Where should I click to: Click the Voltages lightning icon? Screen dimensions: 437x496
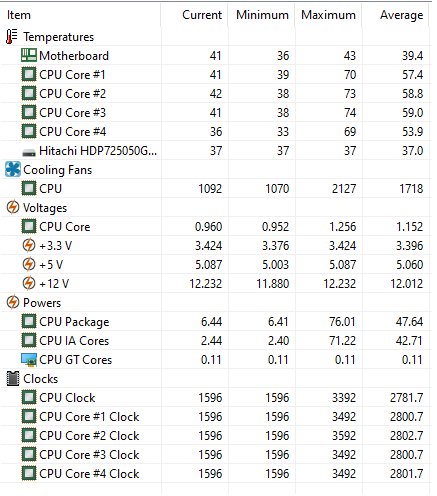pyautogui.click(x=13, y=207)
